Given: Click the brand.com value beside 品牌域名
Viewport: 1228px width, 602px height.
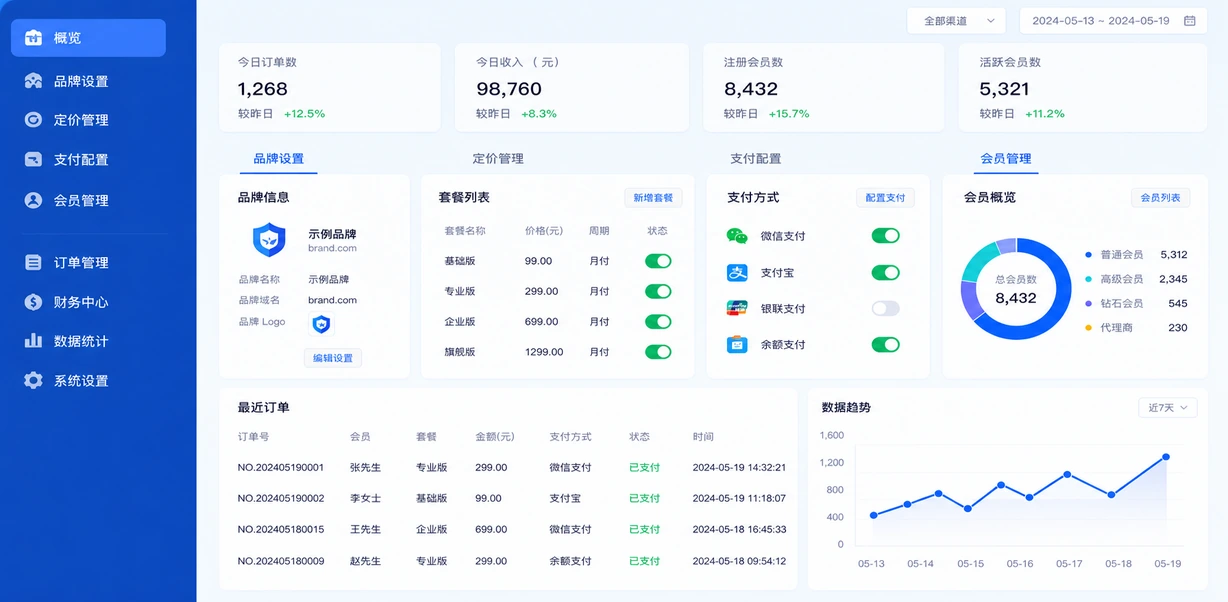Looking at the screenshot, I should pos(332,300).
